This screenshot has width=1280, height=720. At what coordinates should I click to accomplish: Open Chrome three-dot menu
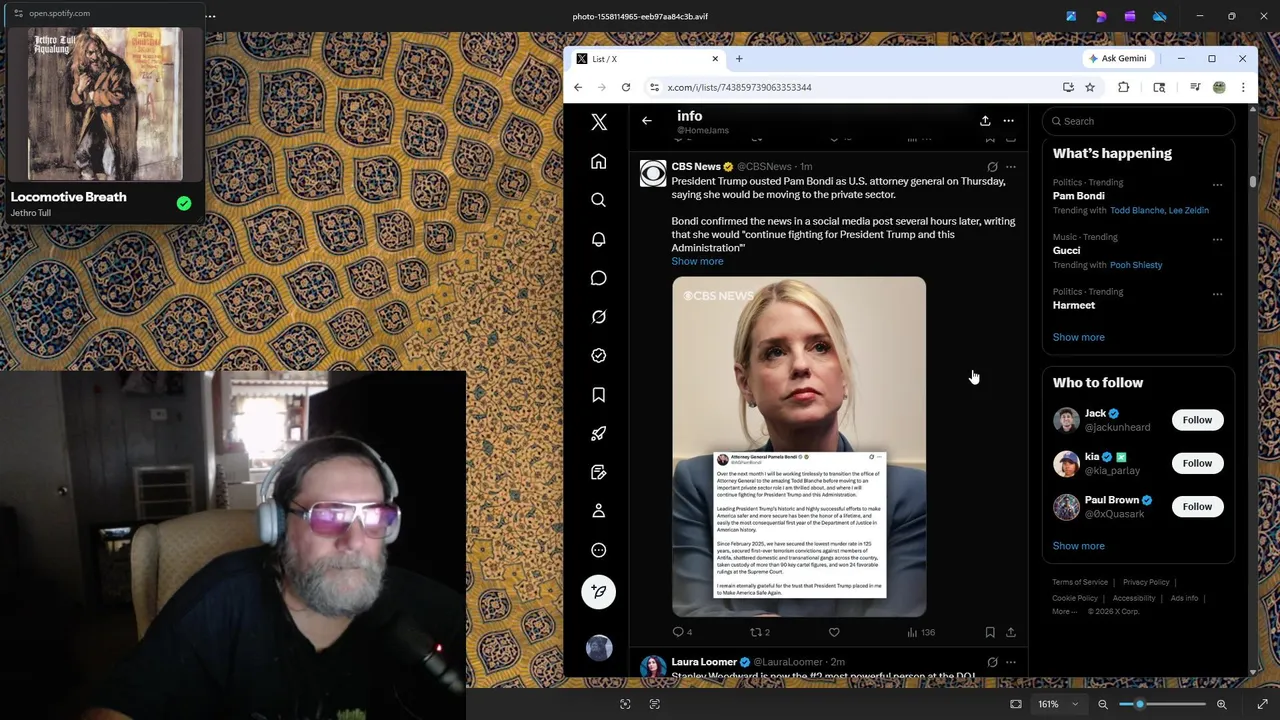(1243, 87)
